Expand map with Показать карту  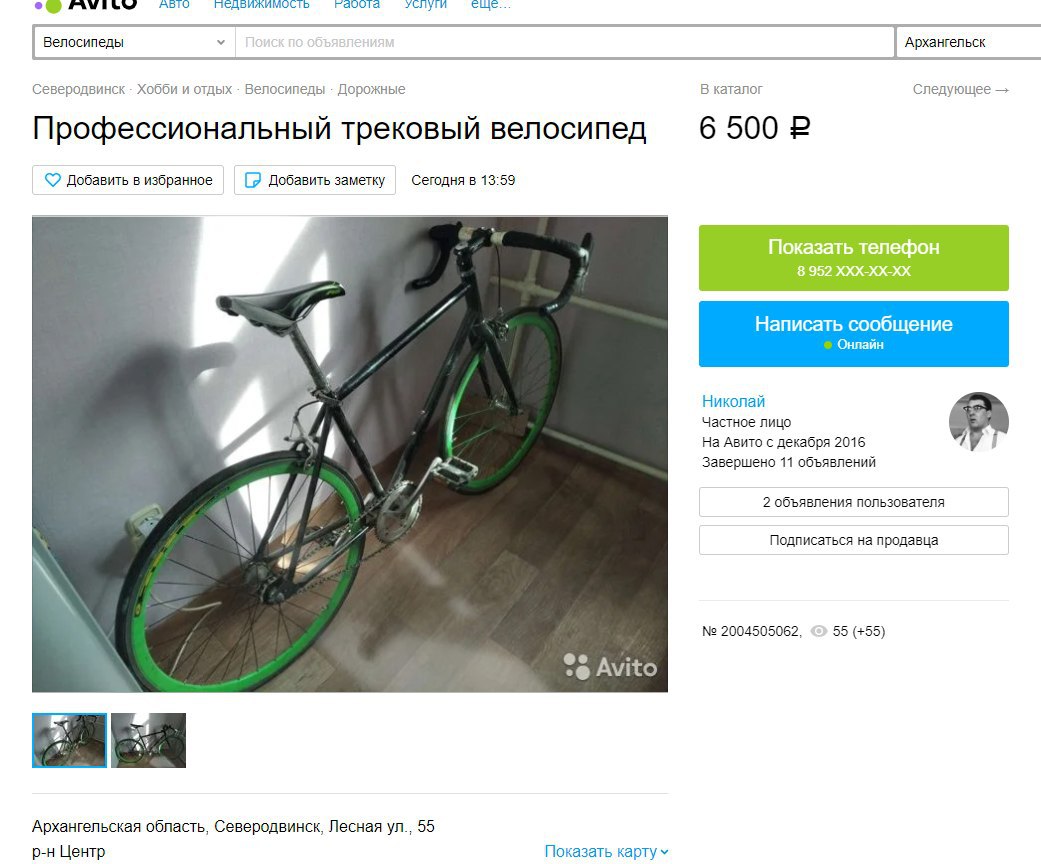click(606, 851)
